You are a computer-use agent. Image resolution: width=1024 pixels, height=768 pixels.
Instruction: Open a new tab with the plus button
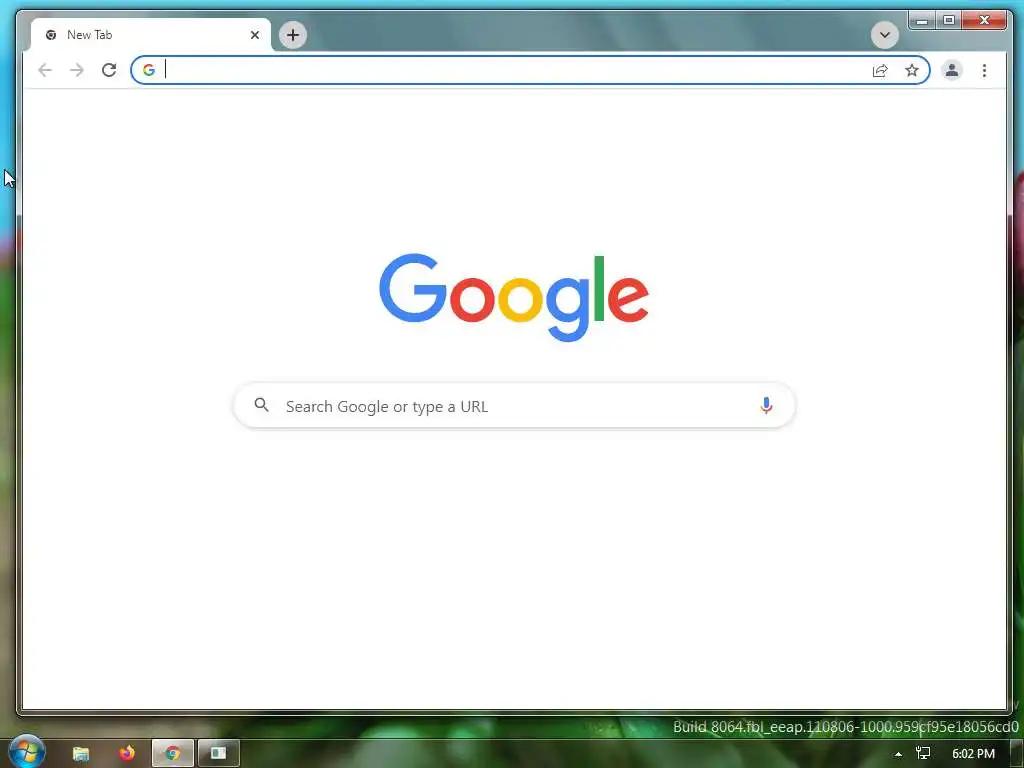tap(293, 35)
